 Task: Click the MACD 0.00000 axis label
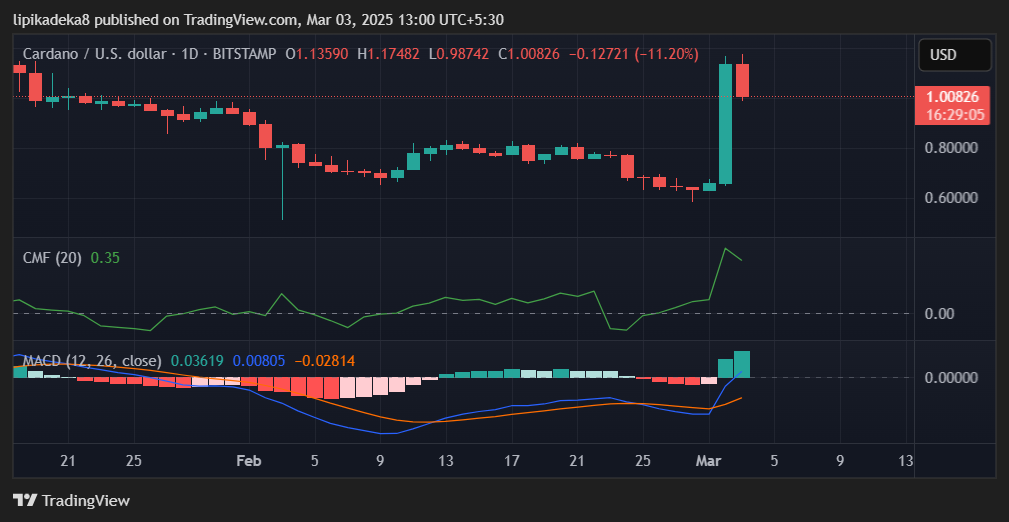(951, 377)
